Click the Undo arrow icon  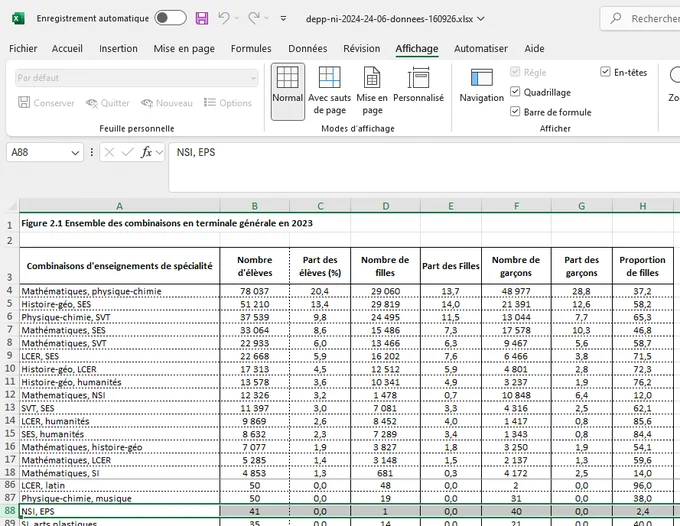[x=224, y=18]
